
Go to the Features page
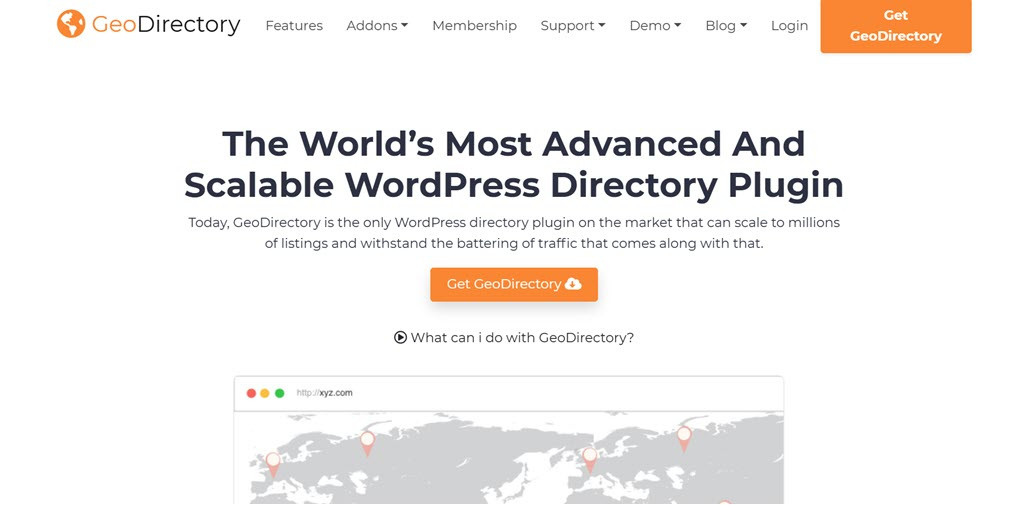294,26
